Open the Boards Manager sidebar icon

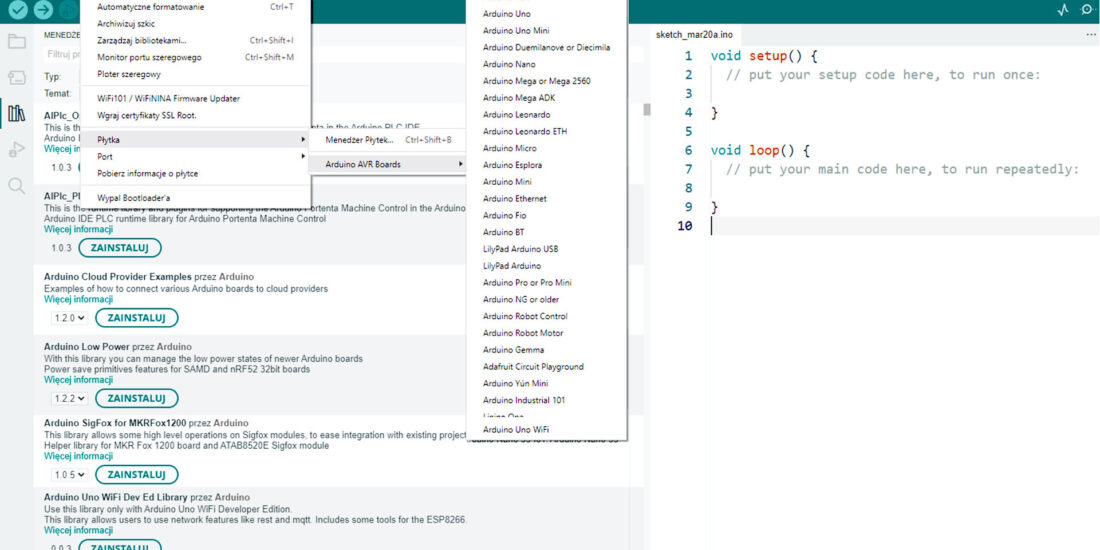point(16,76)
